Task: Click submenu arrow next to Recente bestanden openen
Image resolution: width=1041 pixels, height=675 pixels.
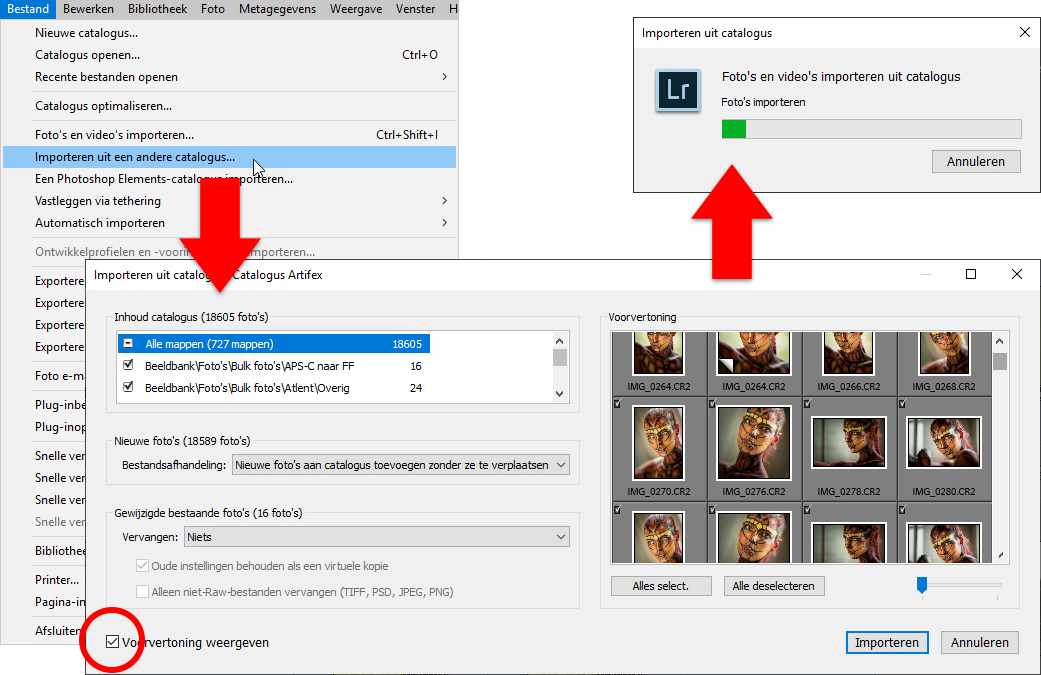Action: point(444,77)
